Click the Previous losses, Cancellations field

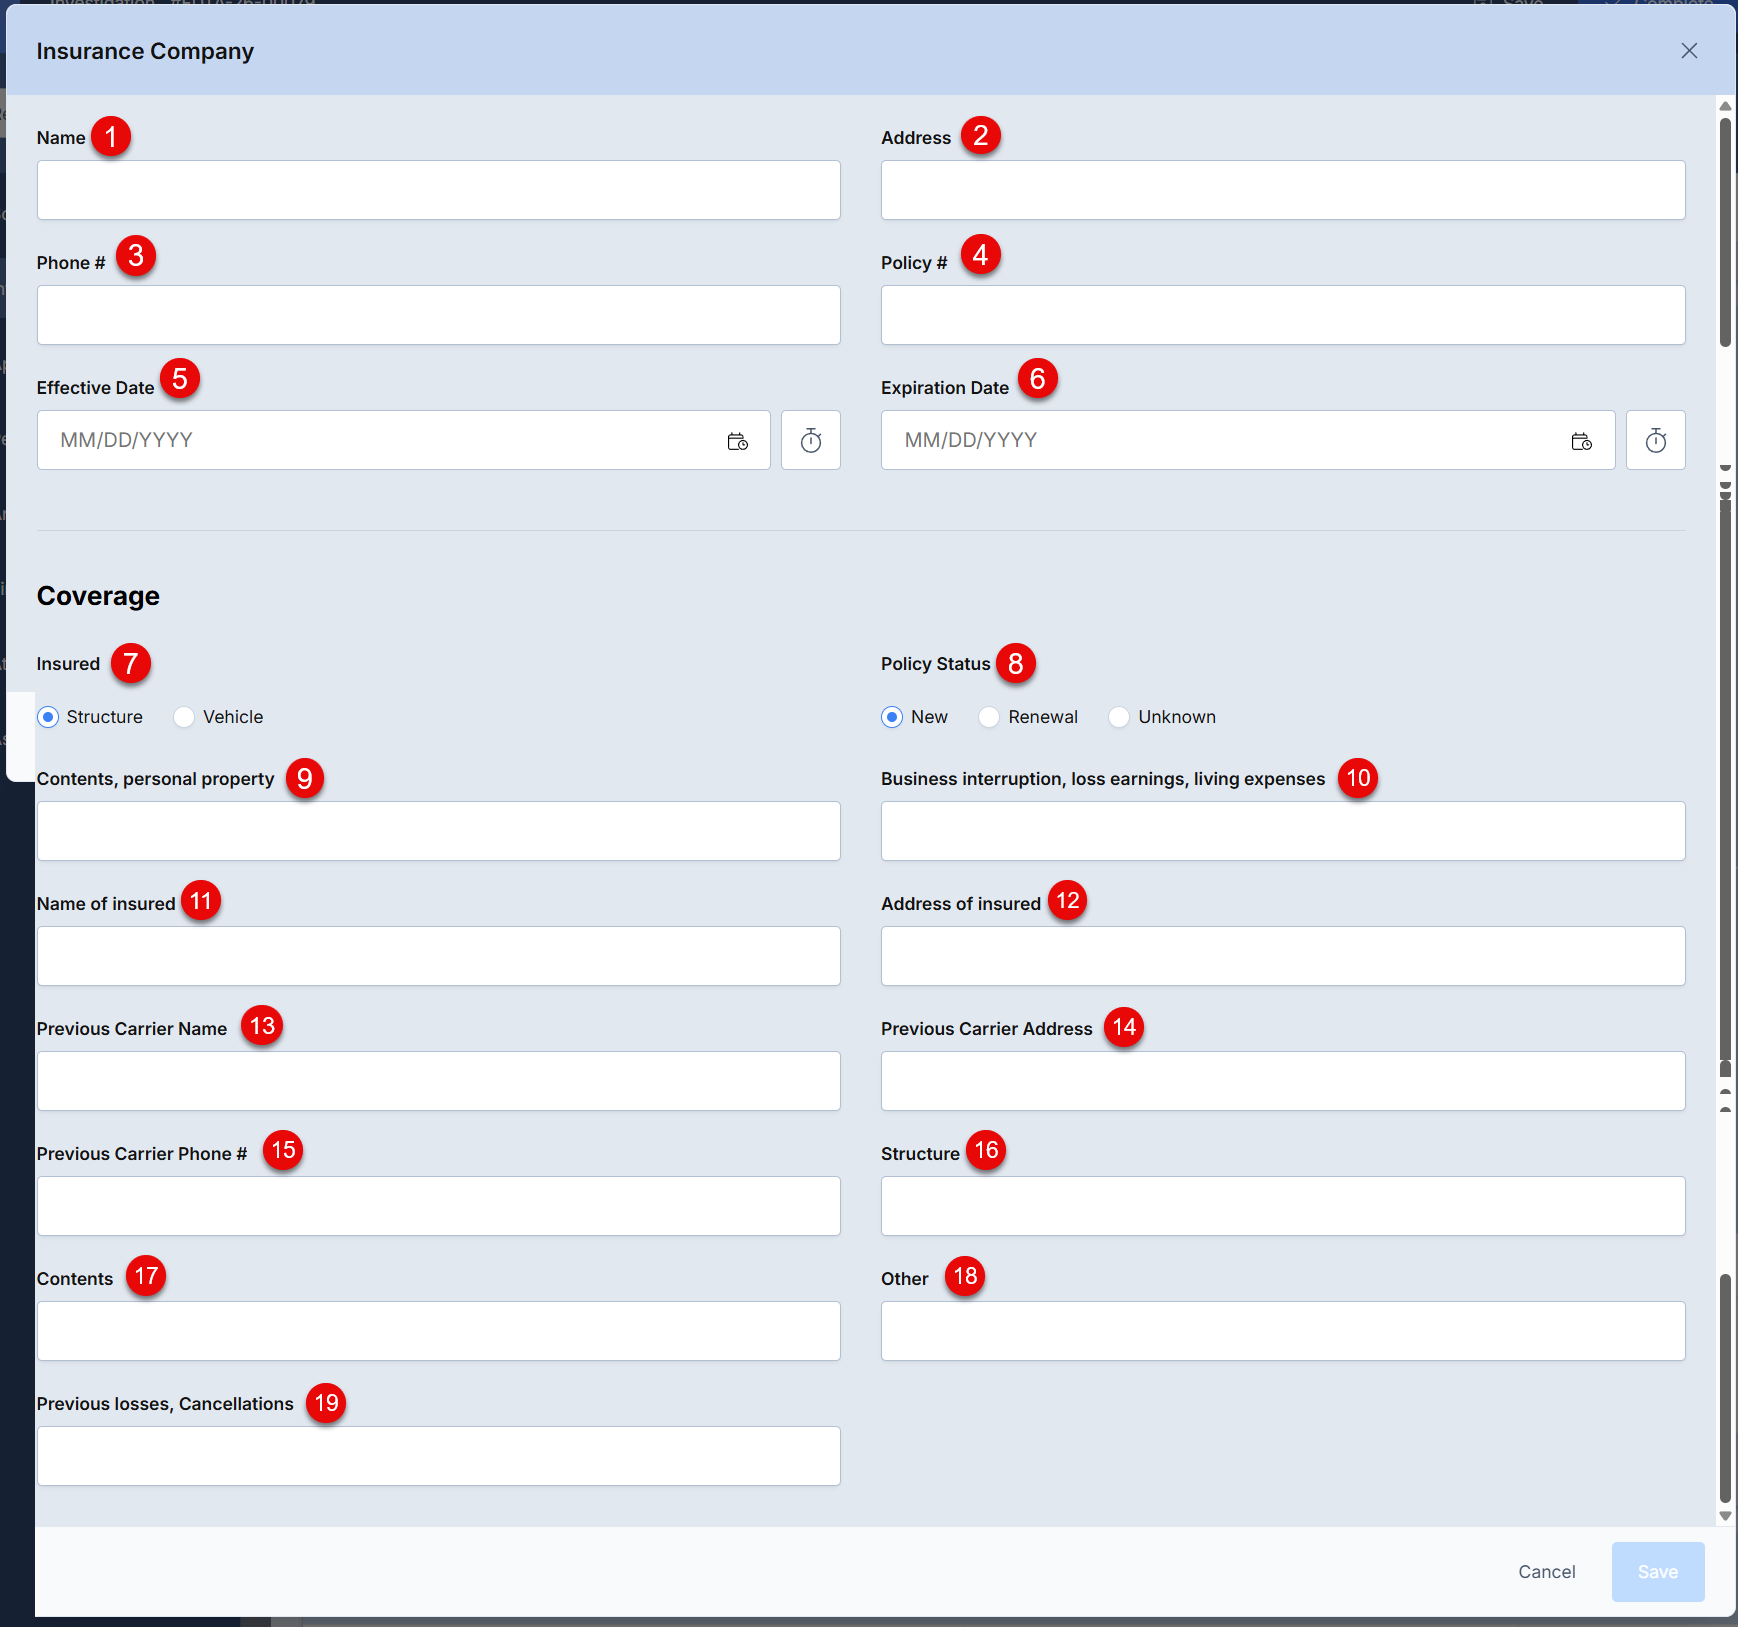click(439, 1456)
